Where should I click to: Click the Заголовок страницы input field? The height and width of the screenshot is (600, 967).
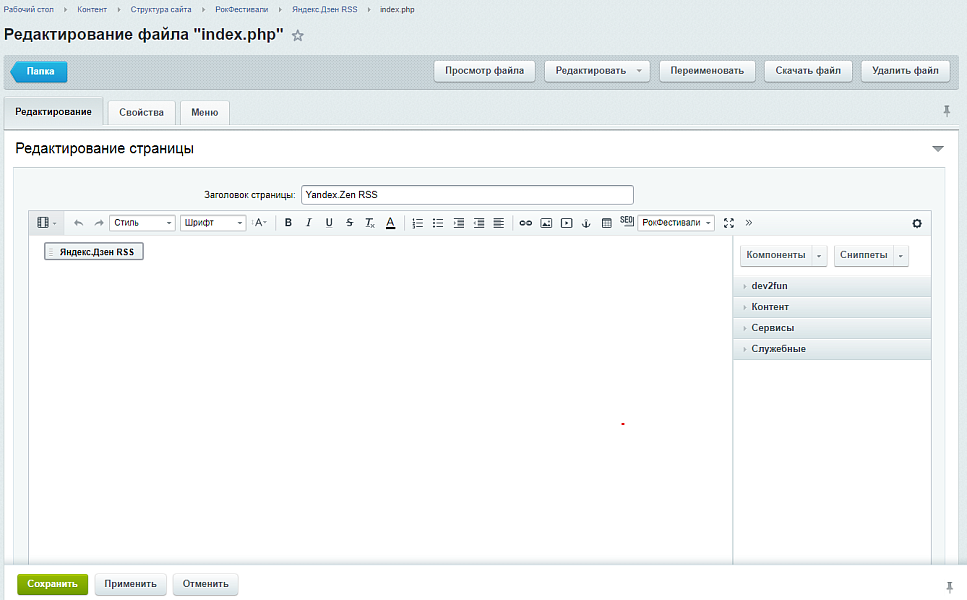[x=467, y=195]
